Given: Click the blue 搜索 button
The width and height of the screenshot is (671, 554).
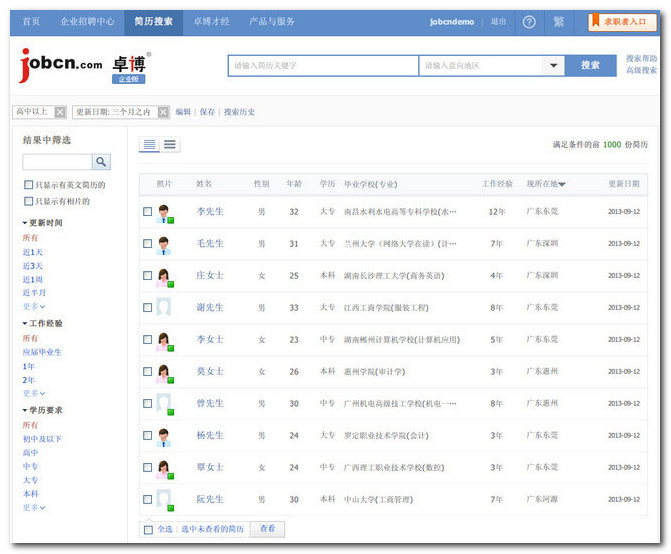Looking at the screenshot, I should pos(591,66).
